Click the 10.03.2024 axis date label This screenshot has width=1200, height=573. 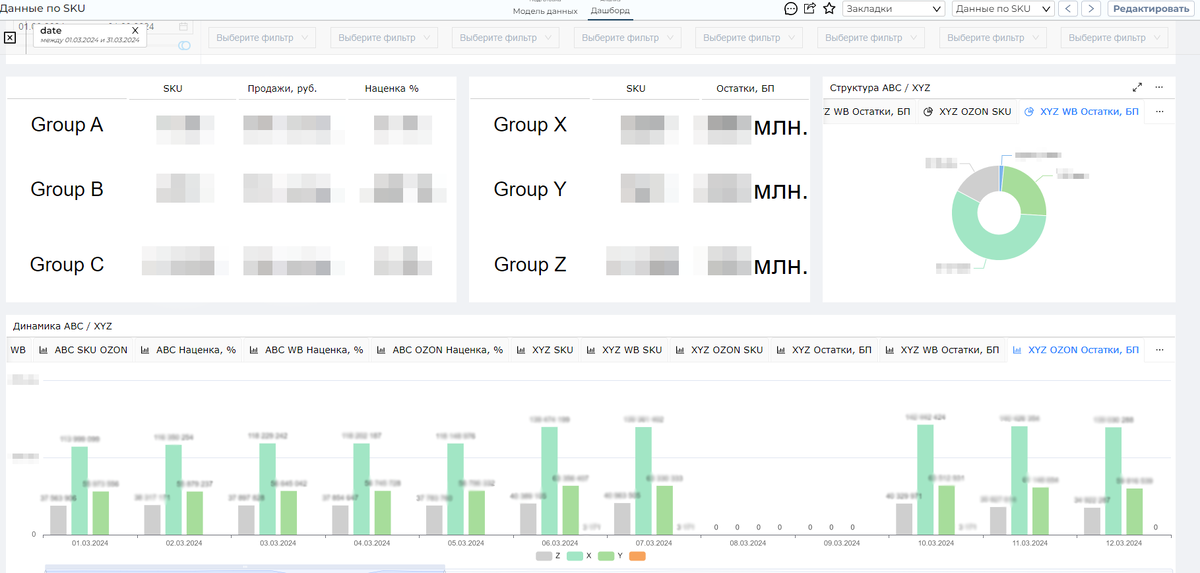(x=937, y=543)
